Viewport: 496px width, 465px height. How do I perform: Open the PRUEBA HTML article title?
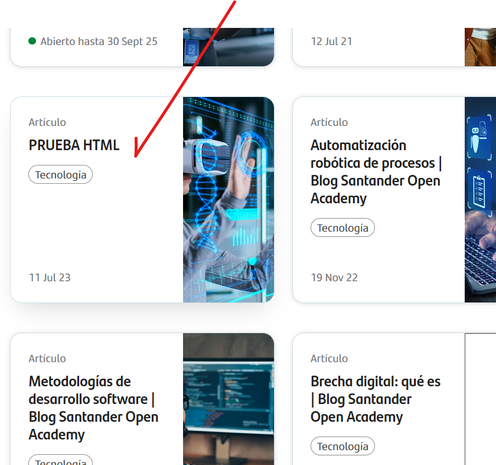74,145
